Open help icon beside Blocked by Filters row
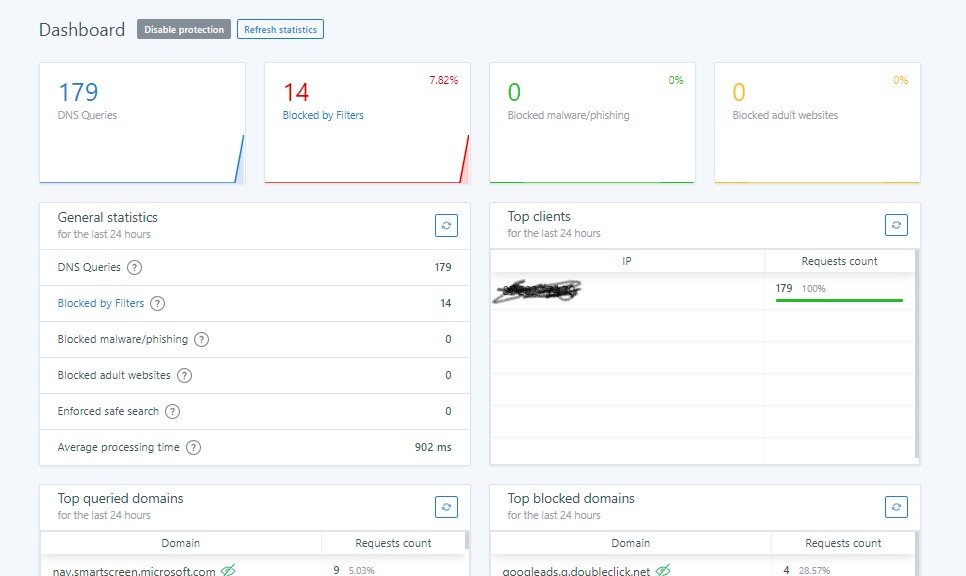966x576 pixels. tap(158, 303)
